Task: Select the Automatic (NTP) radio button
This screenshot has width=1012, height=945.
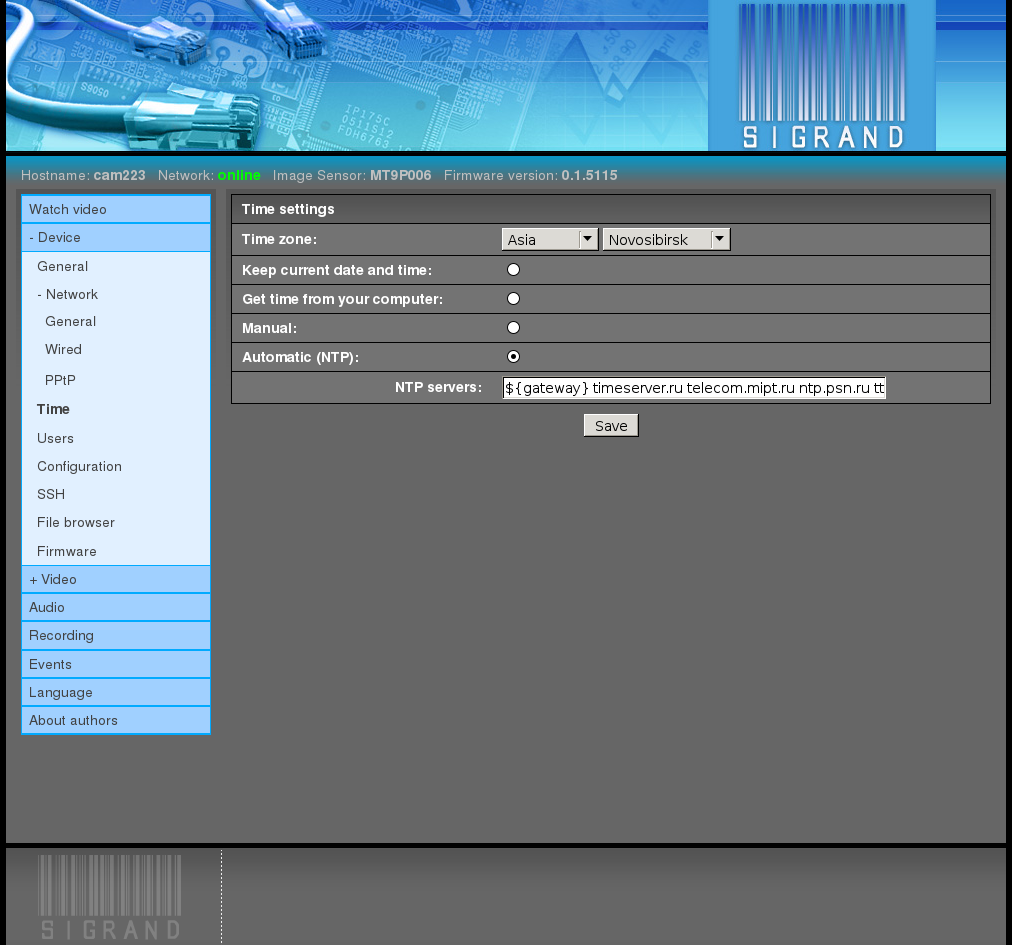Action: point(513,357)
